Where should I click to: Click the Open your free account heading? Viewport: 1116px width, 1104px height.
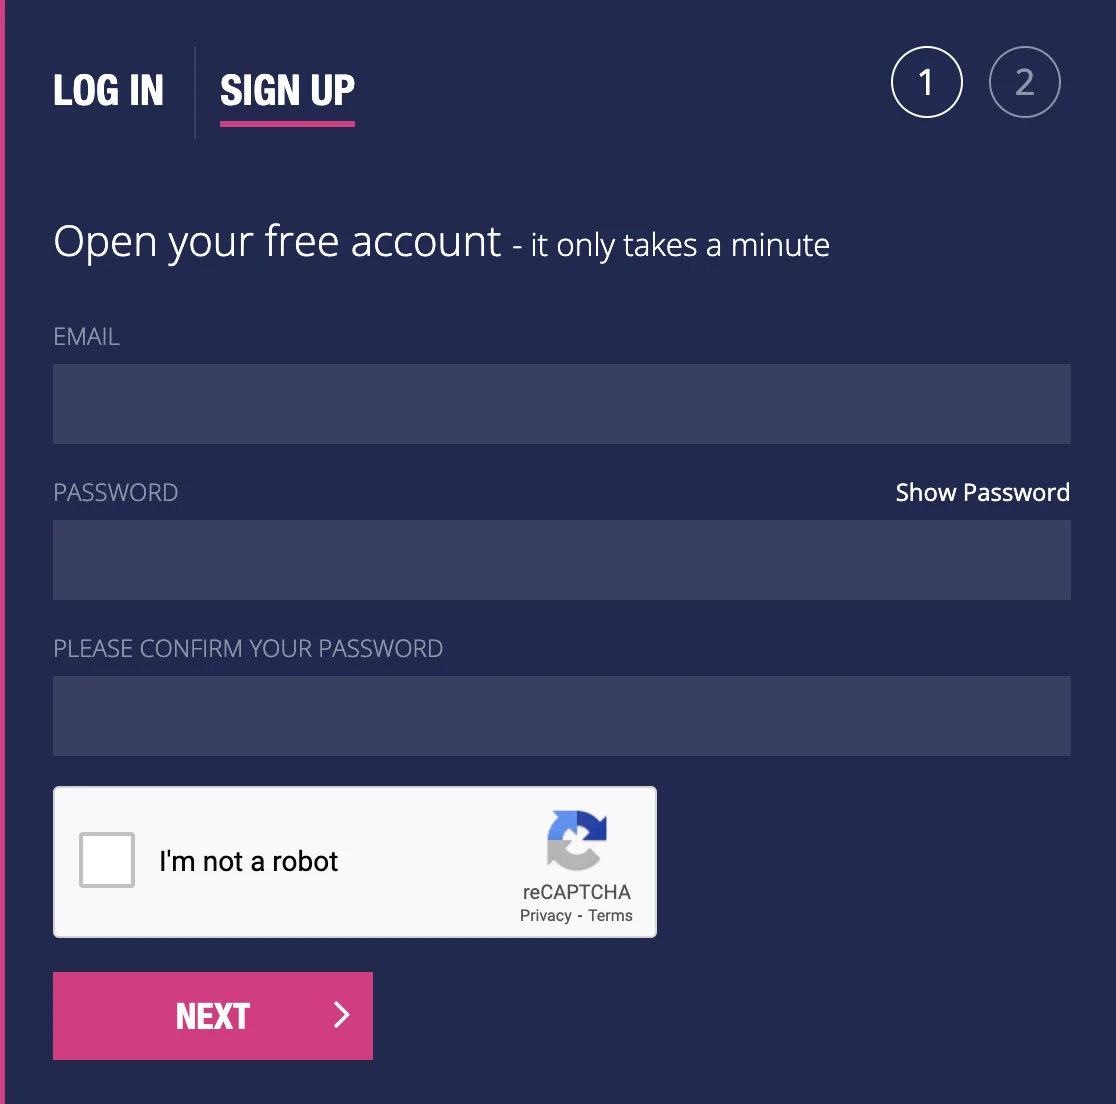click(277, 242)
